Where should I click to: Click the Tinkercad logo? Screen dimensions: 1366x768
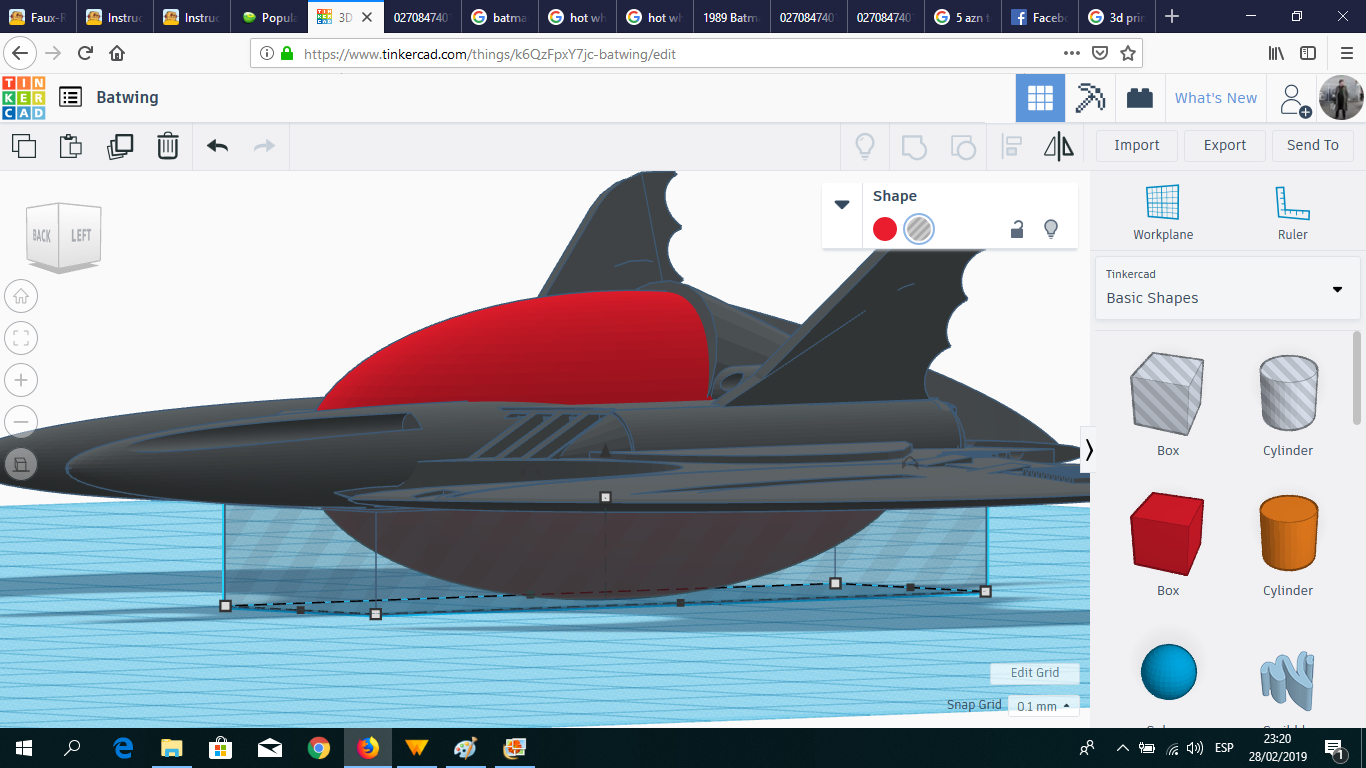(x=23, y=97)
